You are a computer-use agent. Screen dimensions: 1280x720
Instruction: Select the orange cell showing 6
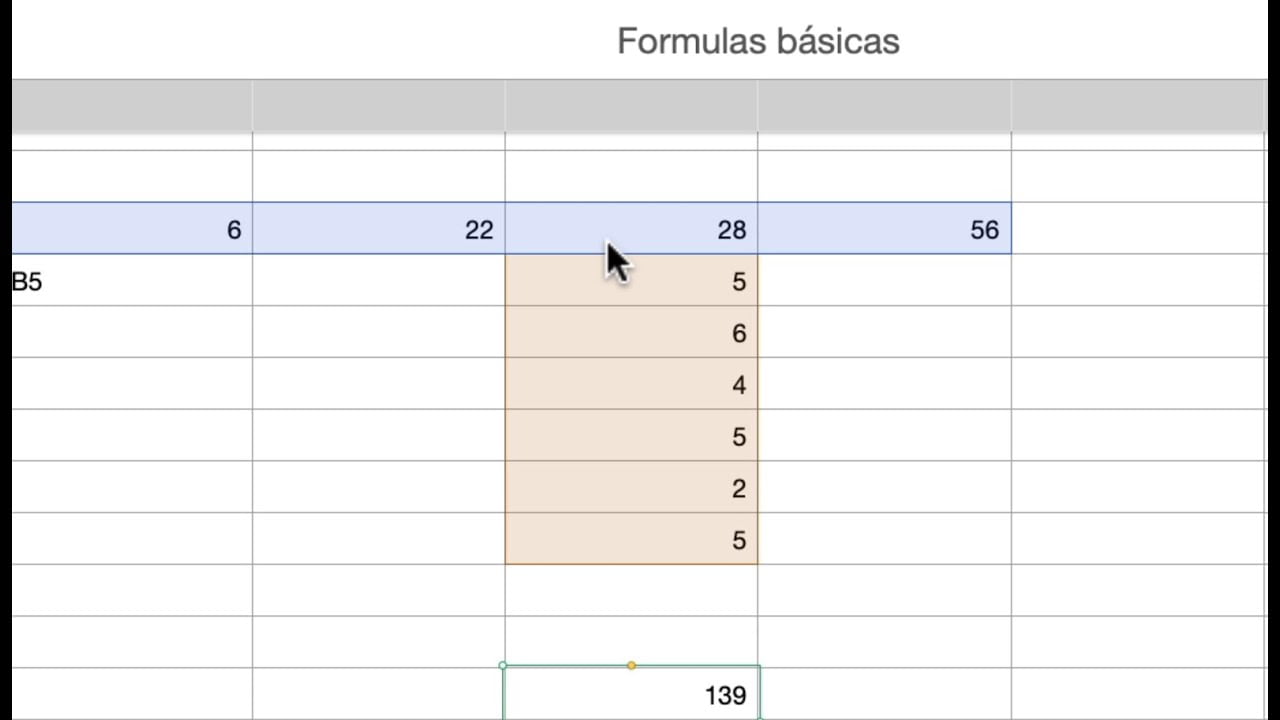(631, 332)
